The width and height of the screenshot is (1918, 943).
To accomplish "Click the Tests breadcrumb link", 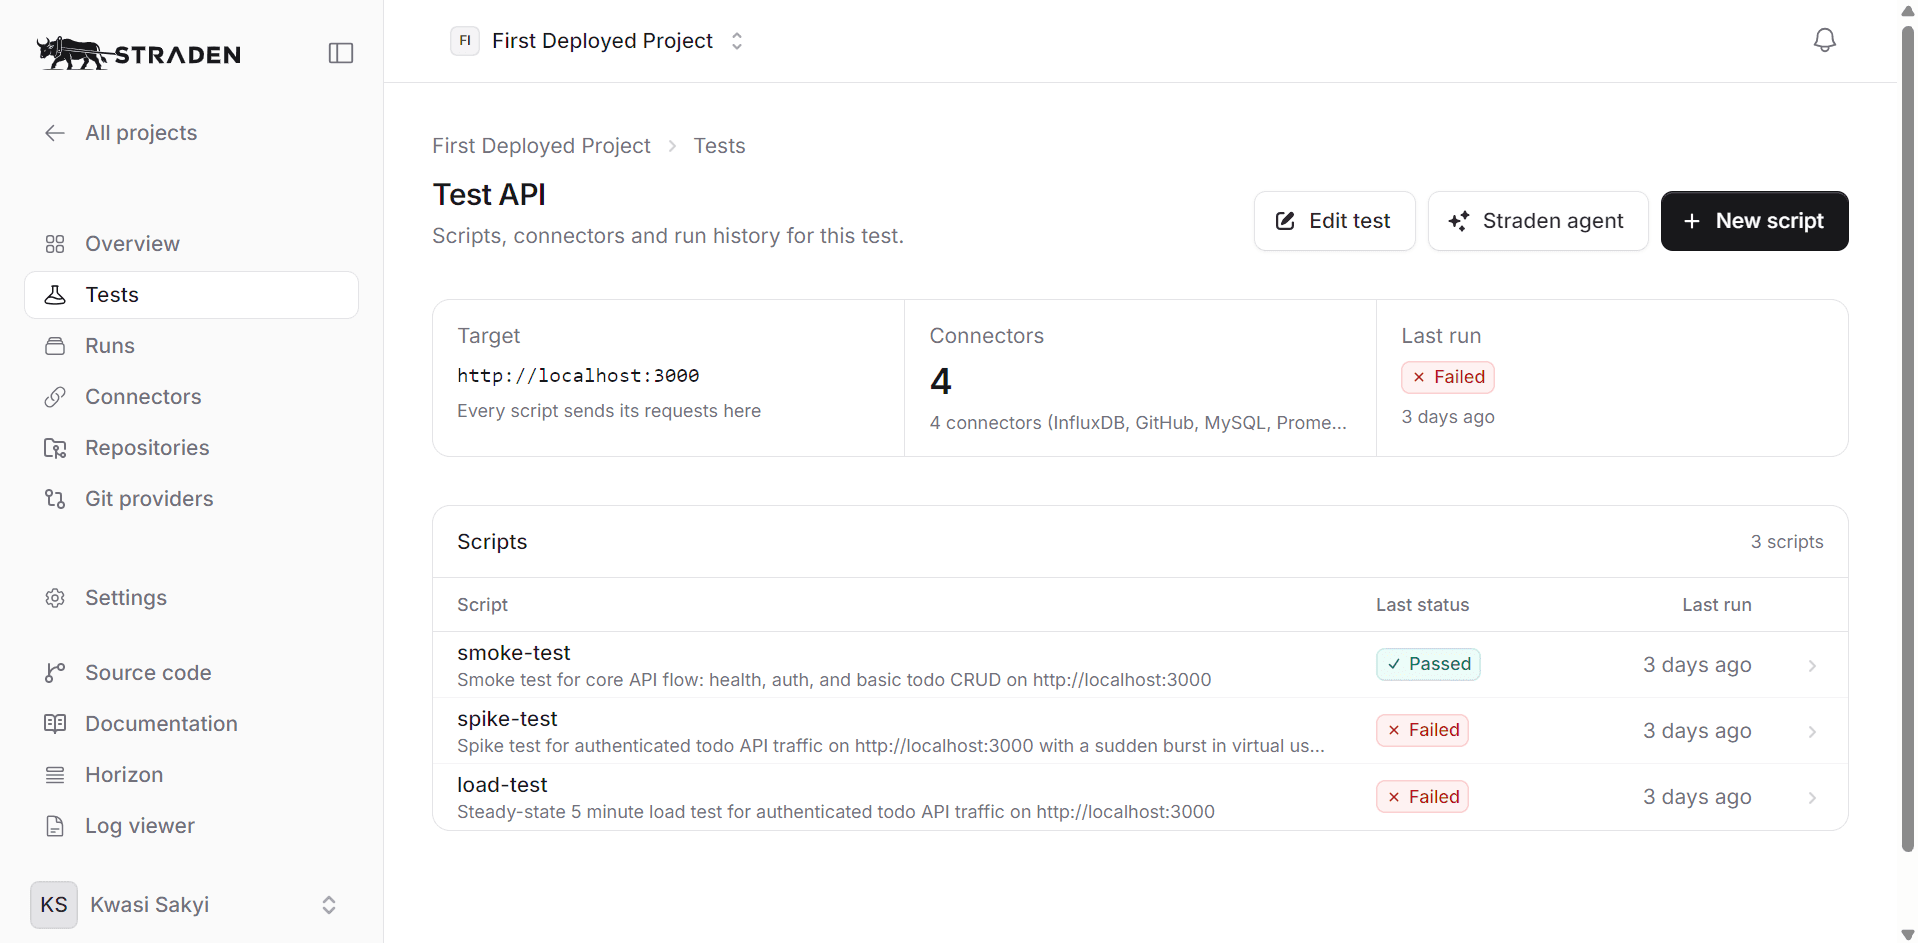I will pyautogui.click(x=719, y=146).
